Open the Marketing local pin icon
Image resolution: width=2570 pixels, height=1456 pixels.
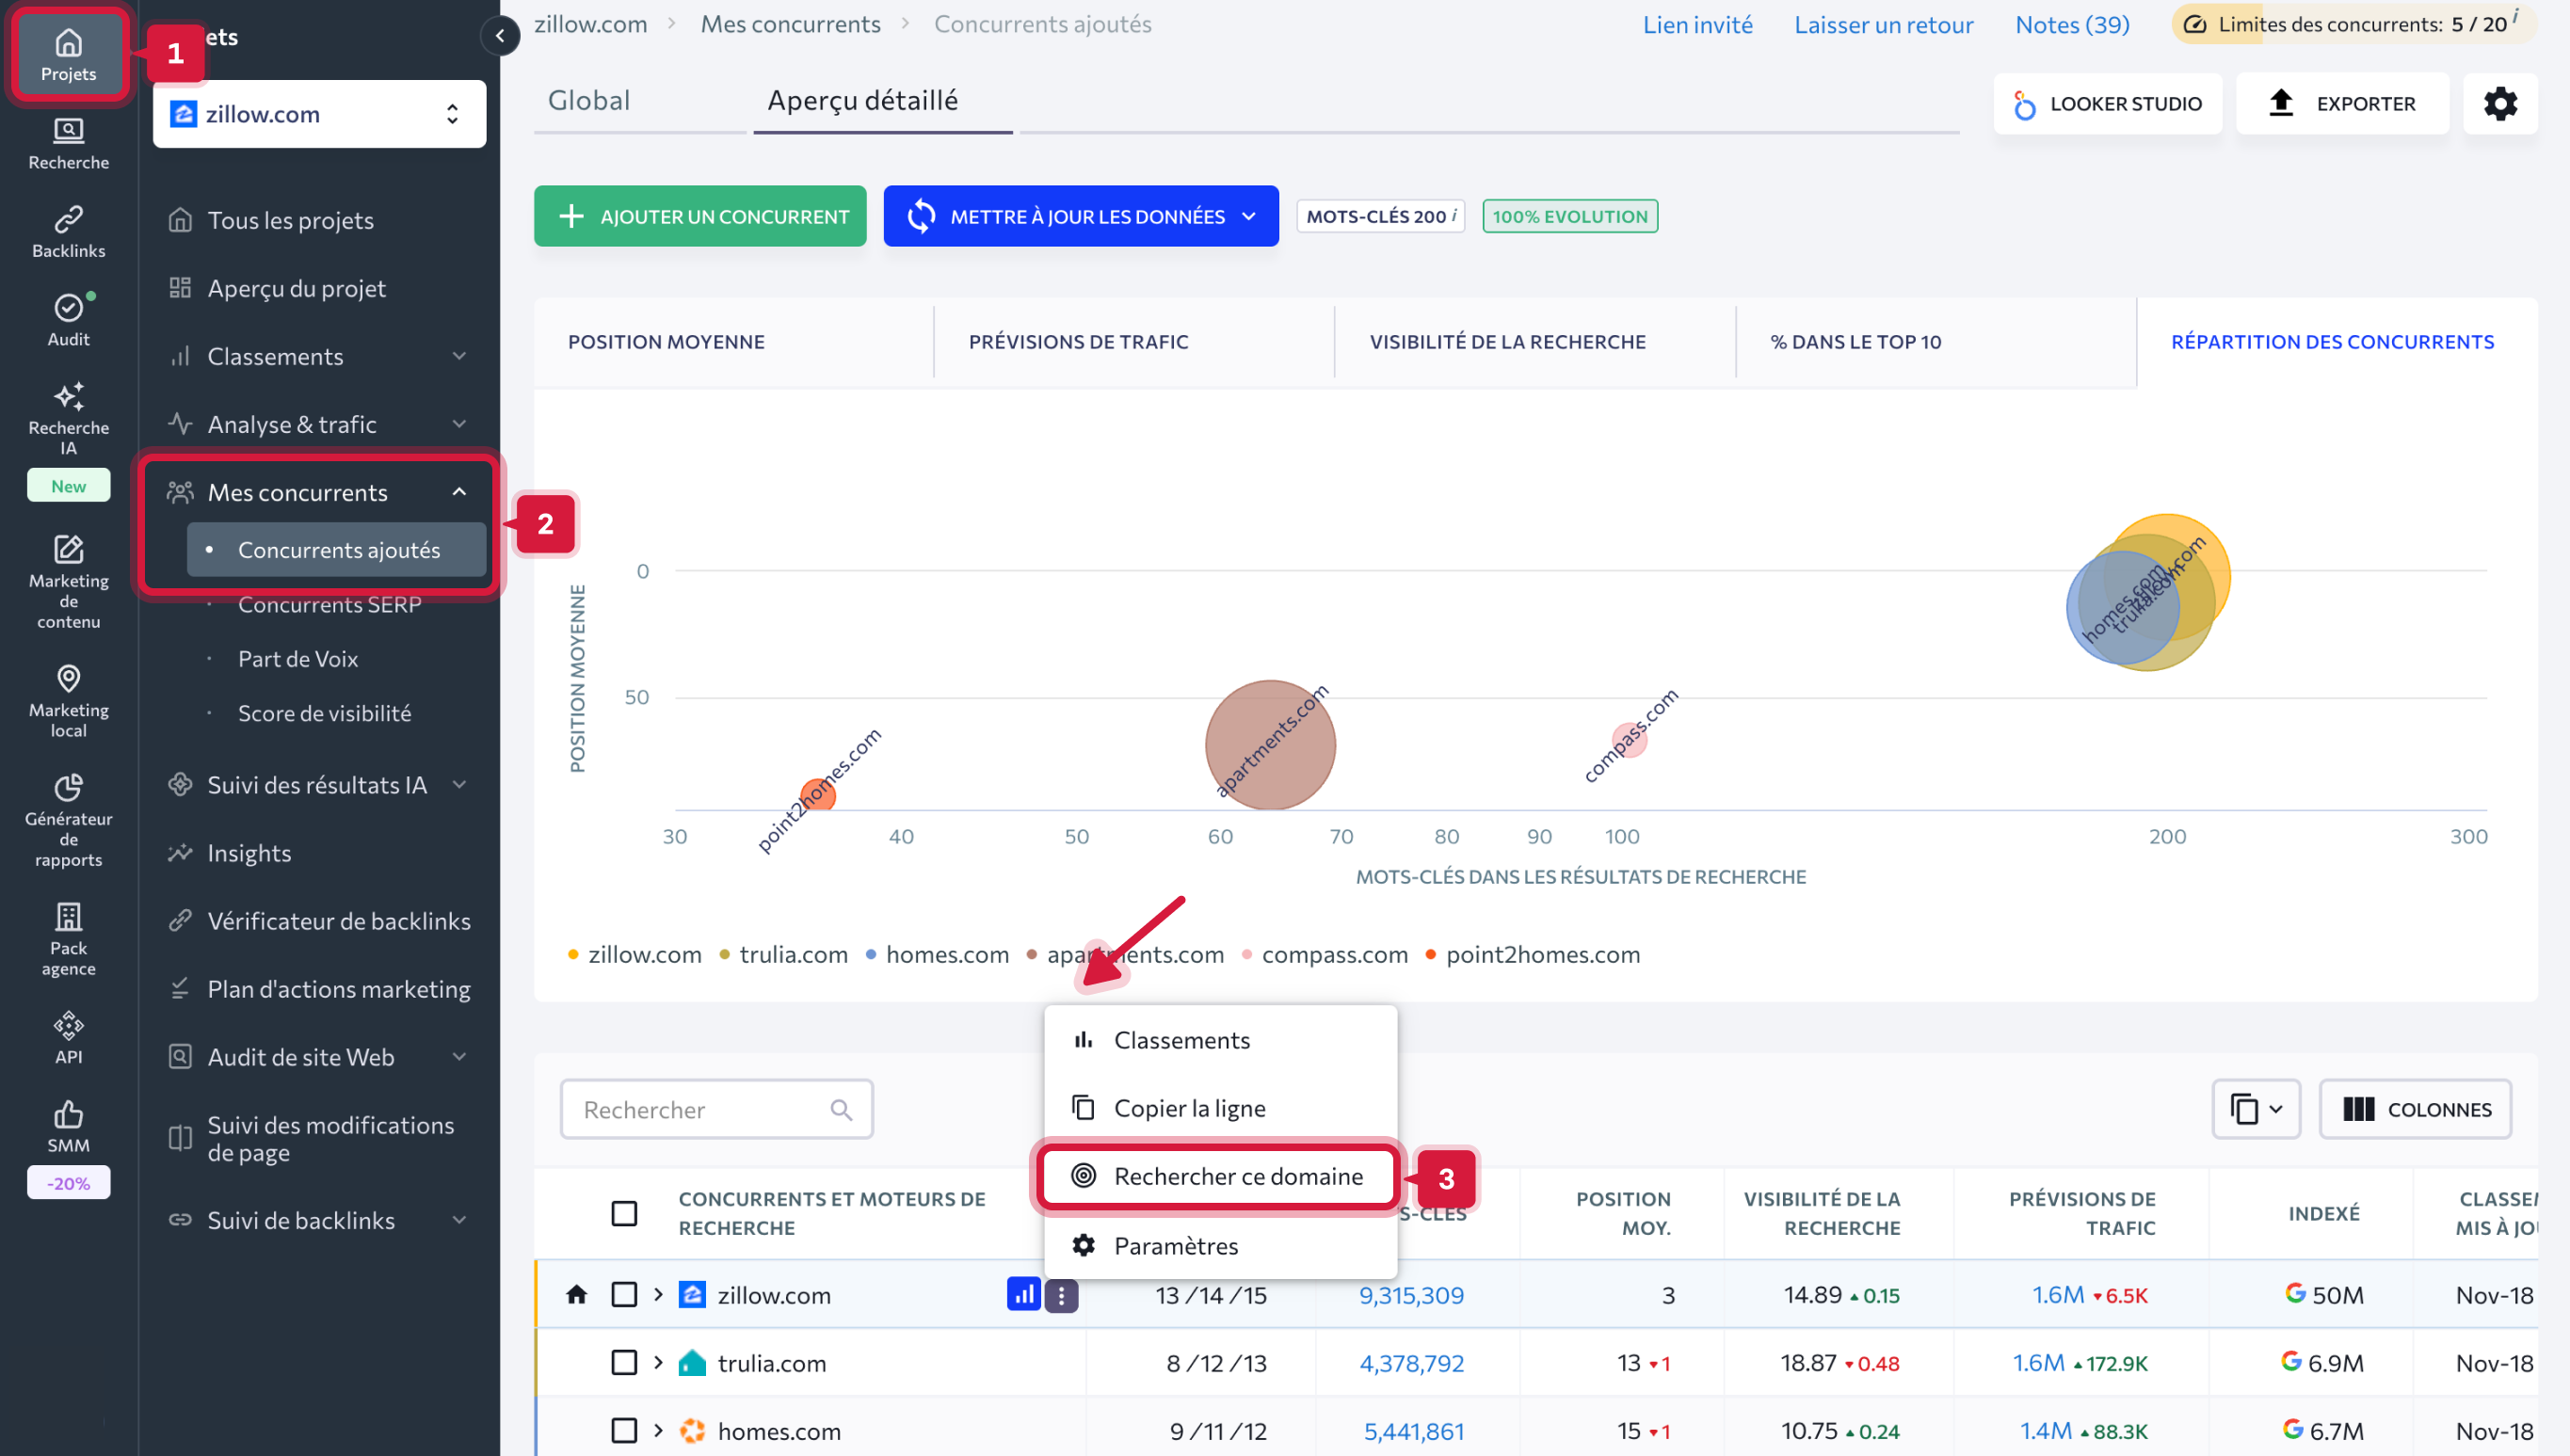68,679
